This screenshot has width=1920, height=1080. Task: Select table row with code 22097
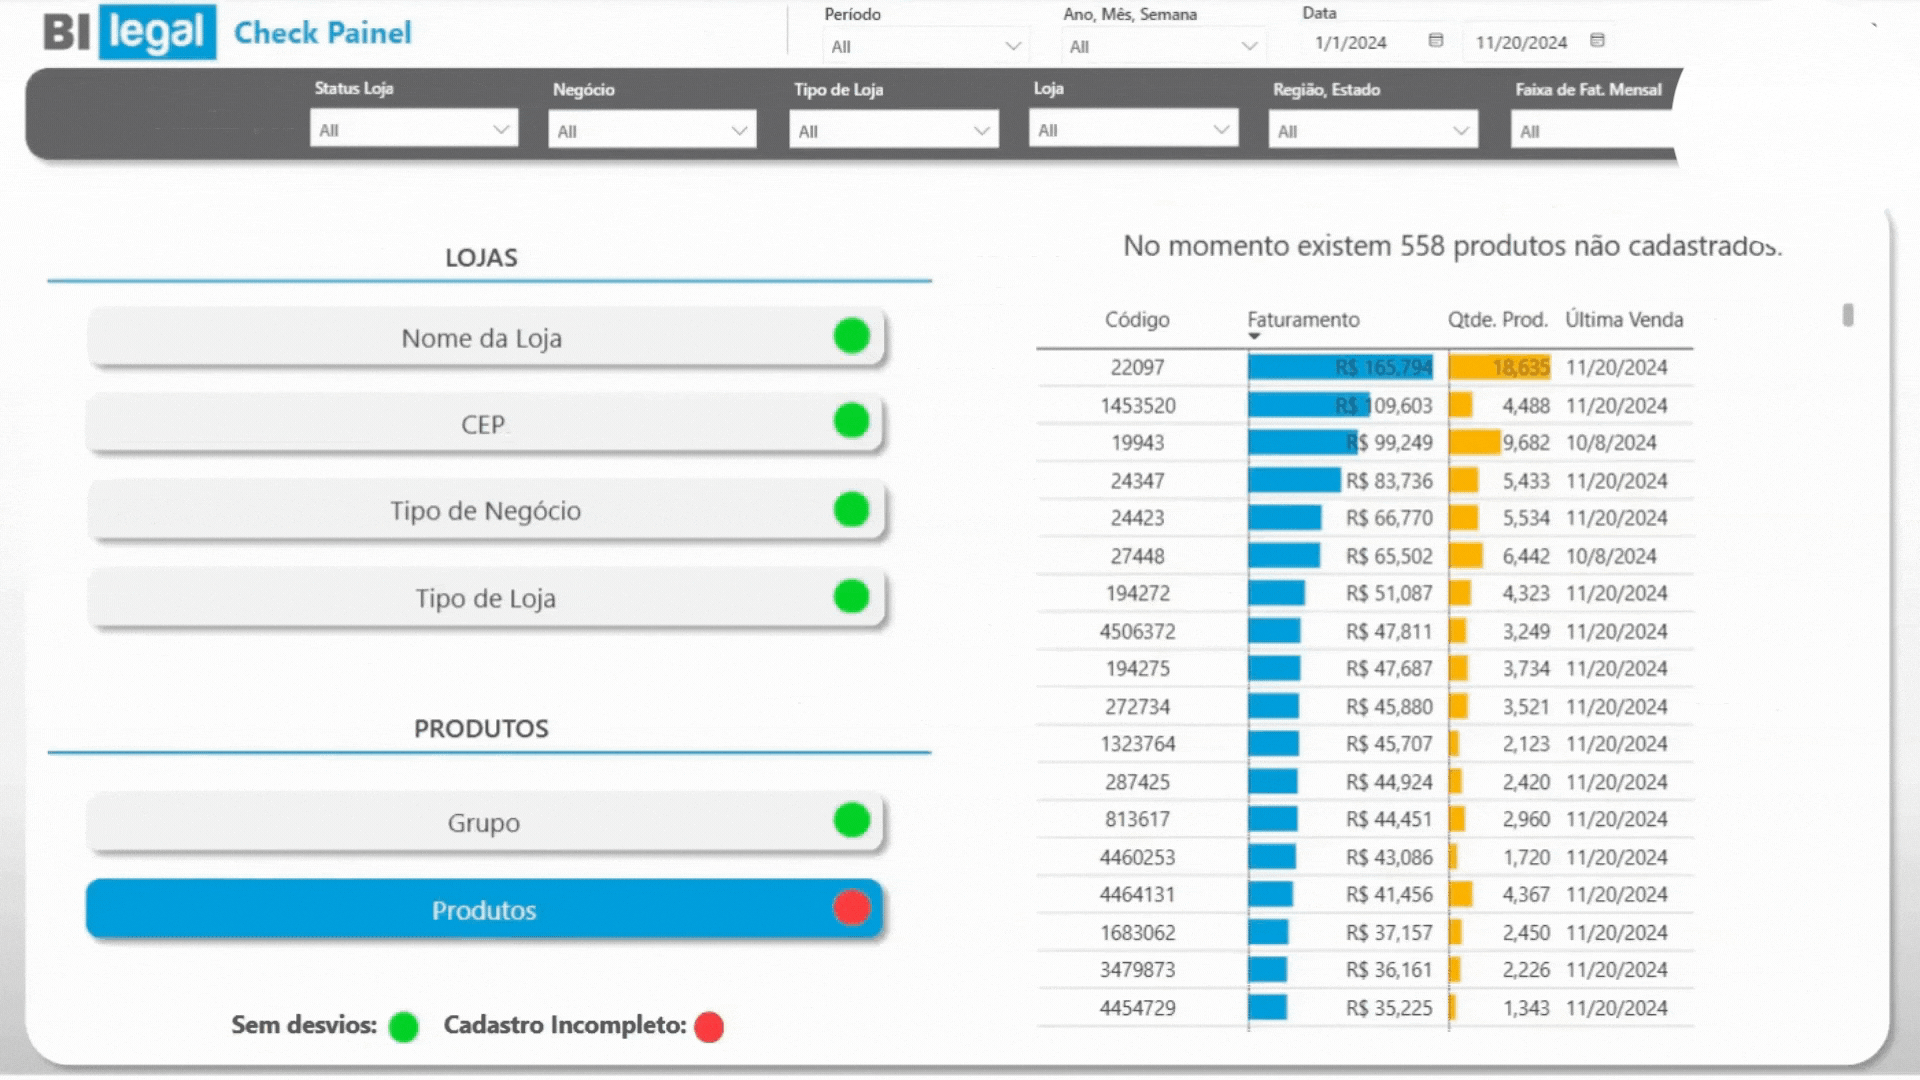(1137, 368)
